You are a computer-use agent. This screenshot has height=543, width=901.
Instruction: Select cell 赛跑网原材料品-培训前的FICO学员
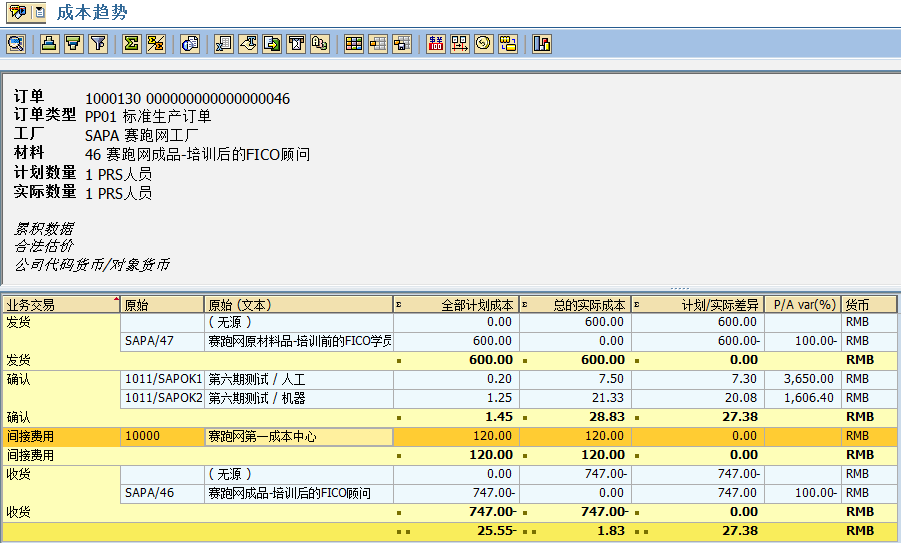(x=298, y=341)
